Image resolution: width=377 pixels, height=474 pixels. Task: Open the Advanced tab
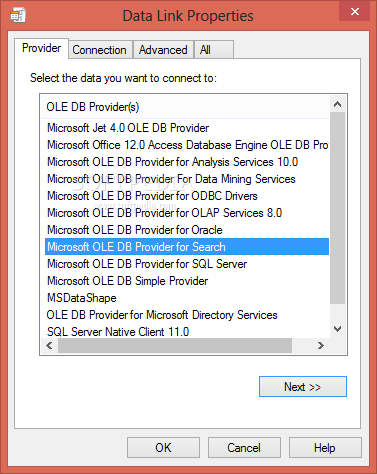163,50
